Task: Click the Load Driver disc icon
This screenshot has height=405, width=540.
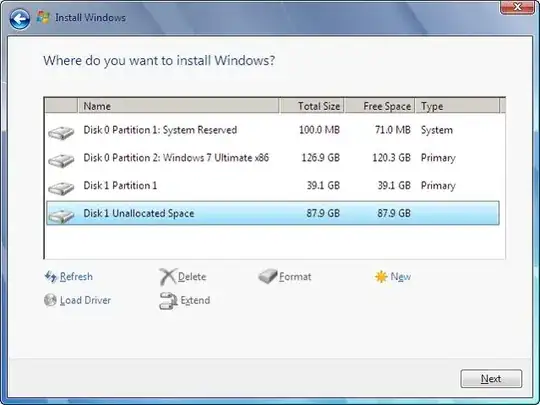Action: click(x=50, y=300)
